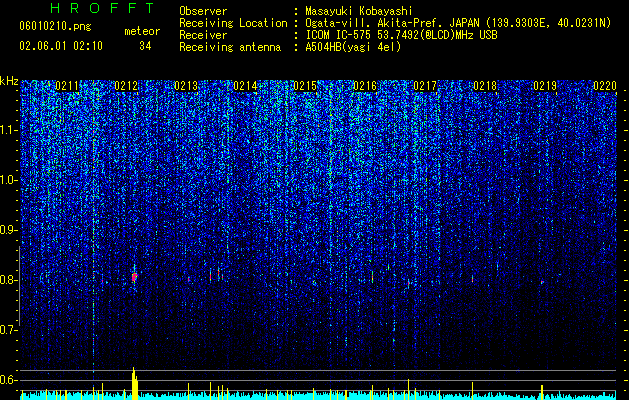629x400 pixels.
Task: Click the 'Receiving antenna' label
Action: pyautogui.click(x=230, y=47)
